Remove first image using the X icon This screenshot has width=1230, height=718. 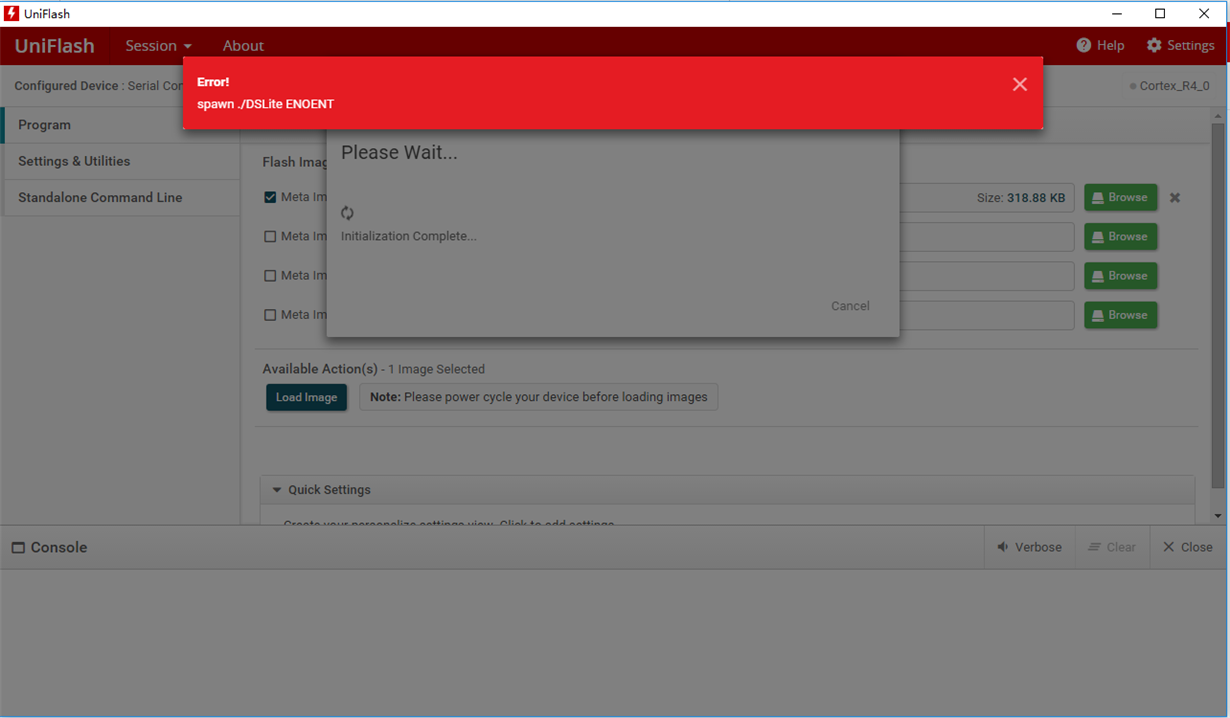coord(1175,198)
